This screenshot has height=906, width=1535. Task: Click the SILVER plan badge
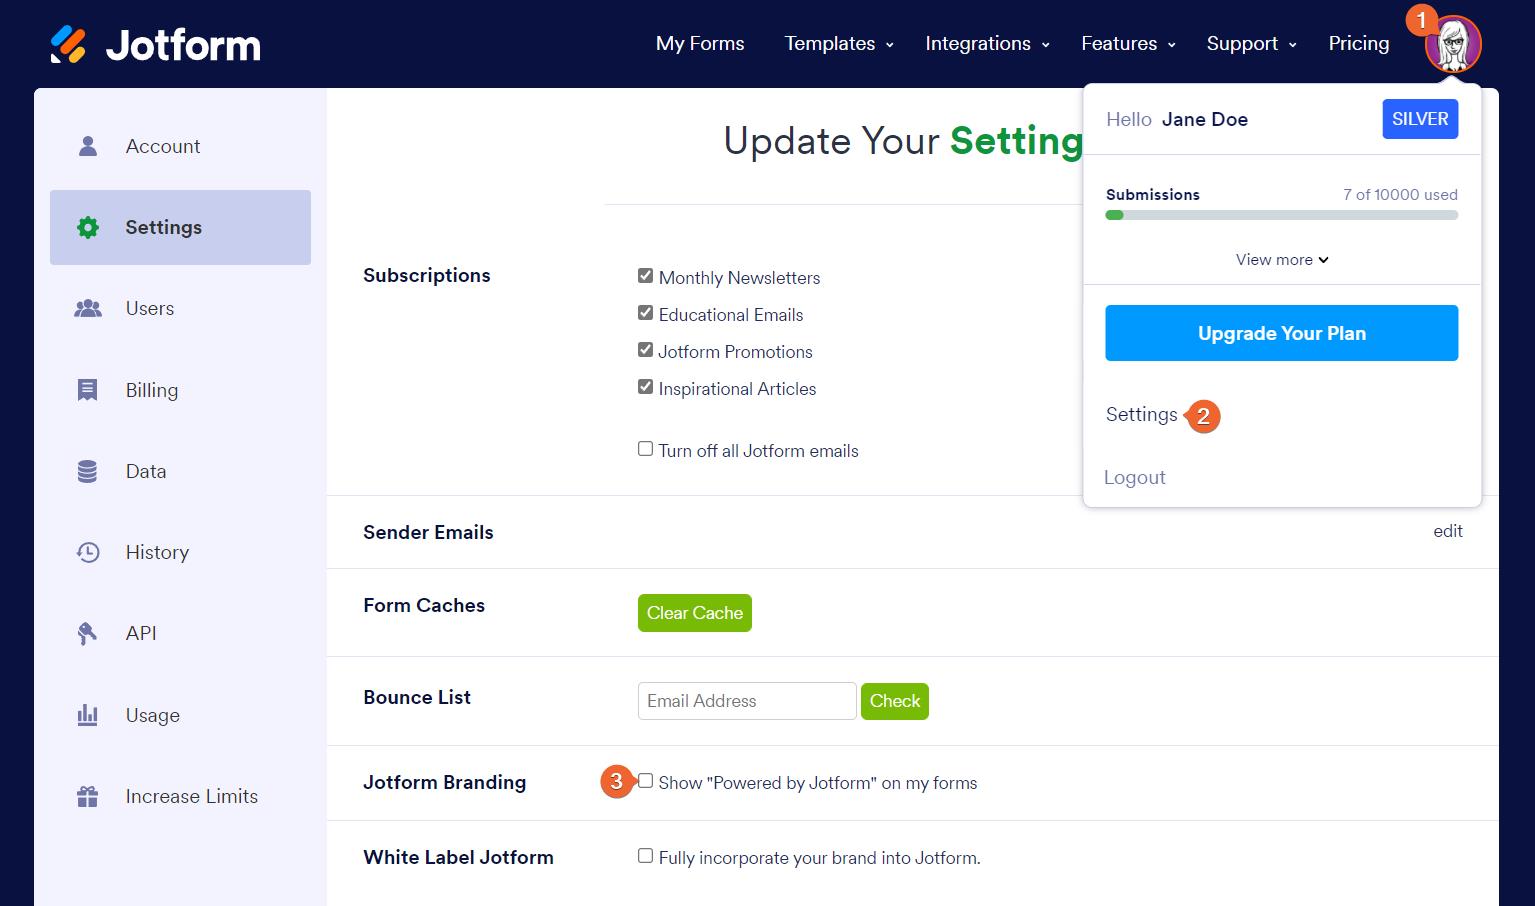coord(1420,119)
